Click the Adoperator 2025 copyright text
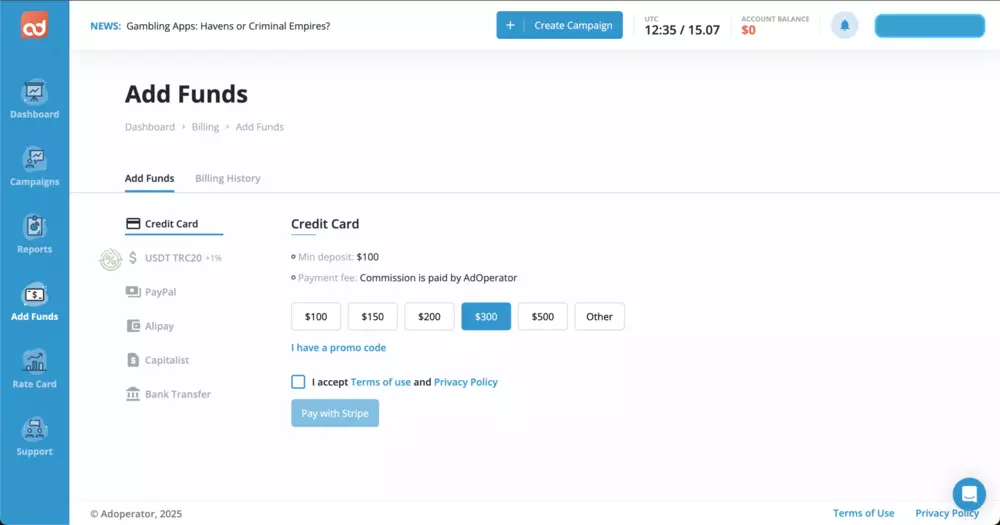This screenshot has height=525, width=1000. [x=136, y=514]
